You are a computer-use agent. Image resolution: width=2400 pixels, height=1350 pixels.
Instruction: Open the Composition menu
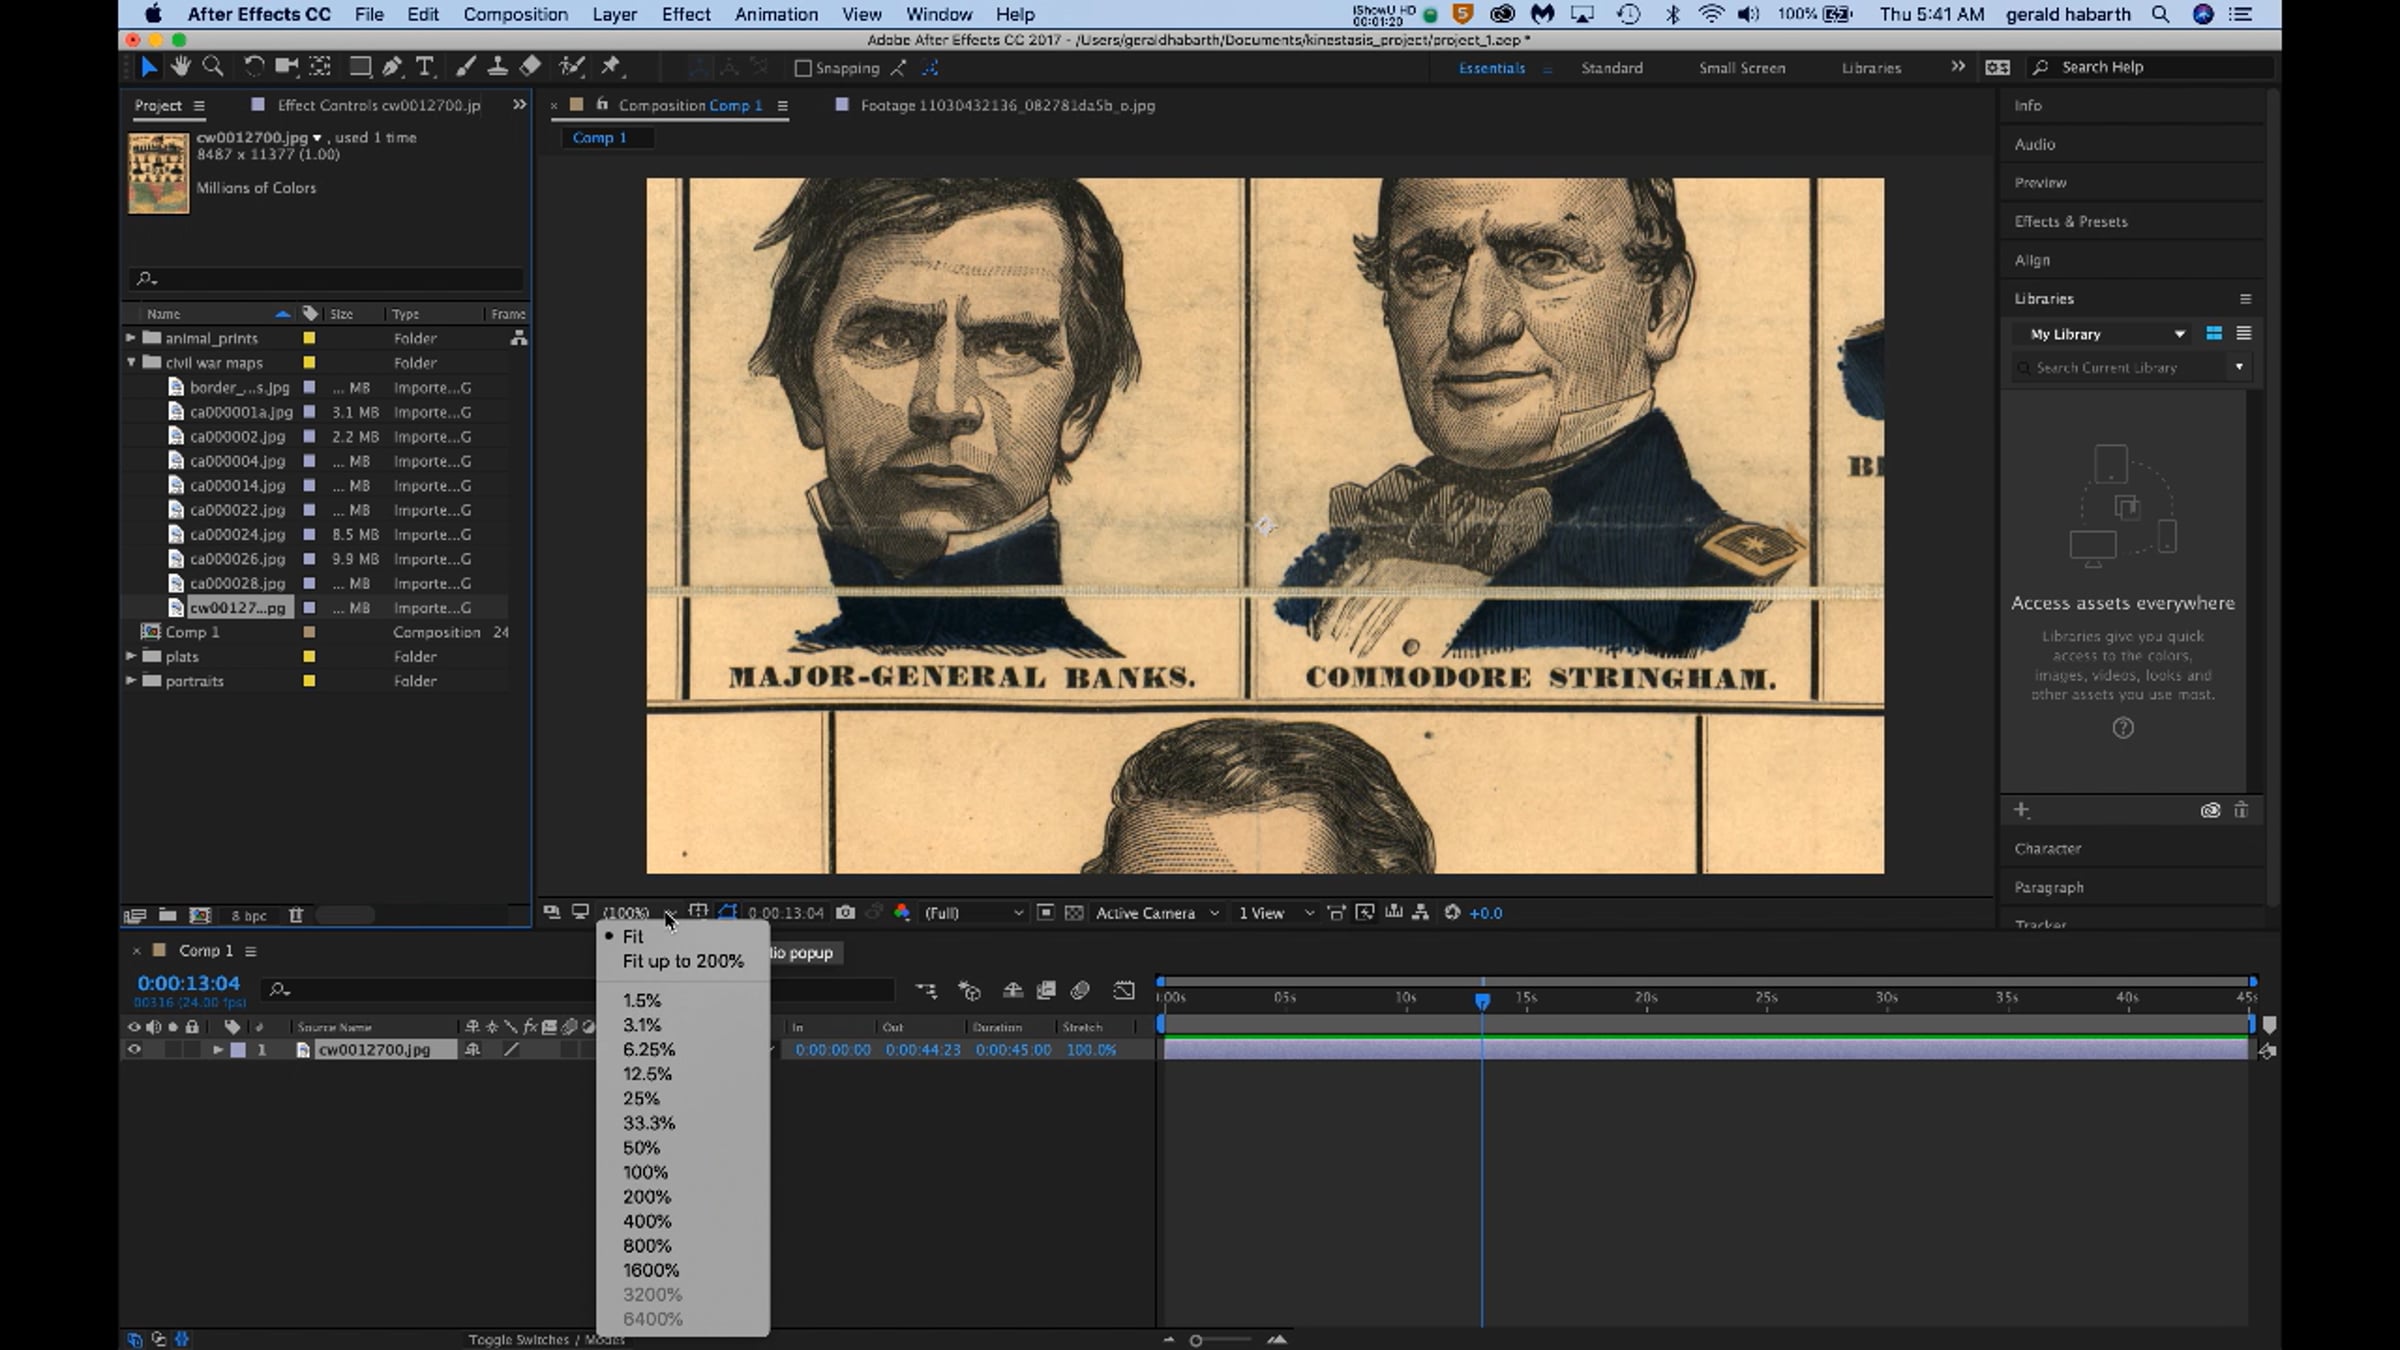click(515, 14)
